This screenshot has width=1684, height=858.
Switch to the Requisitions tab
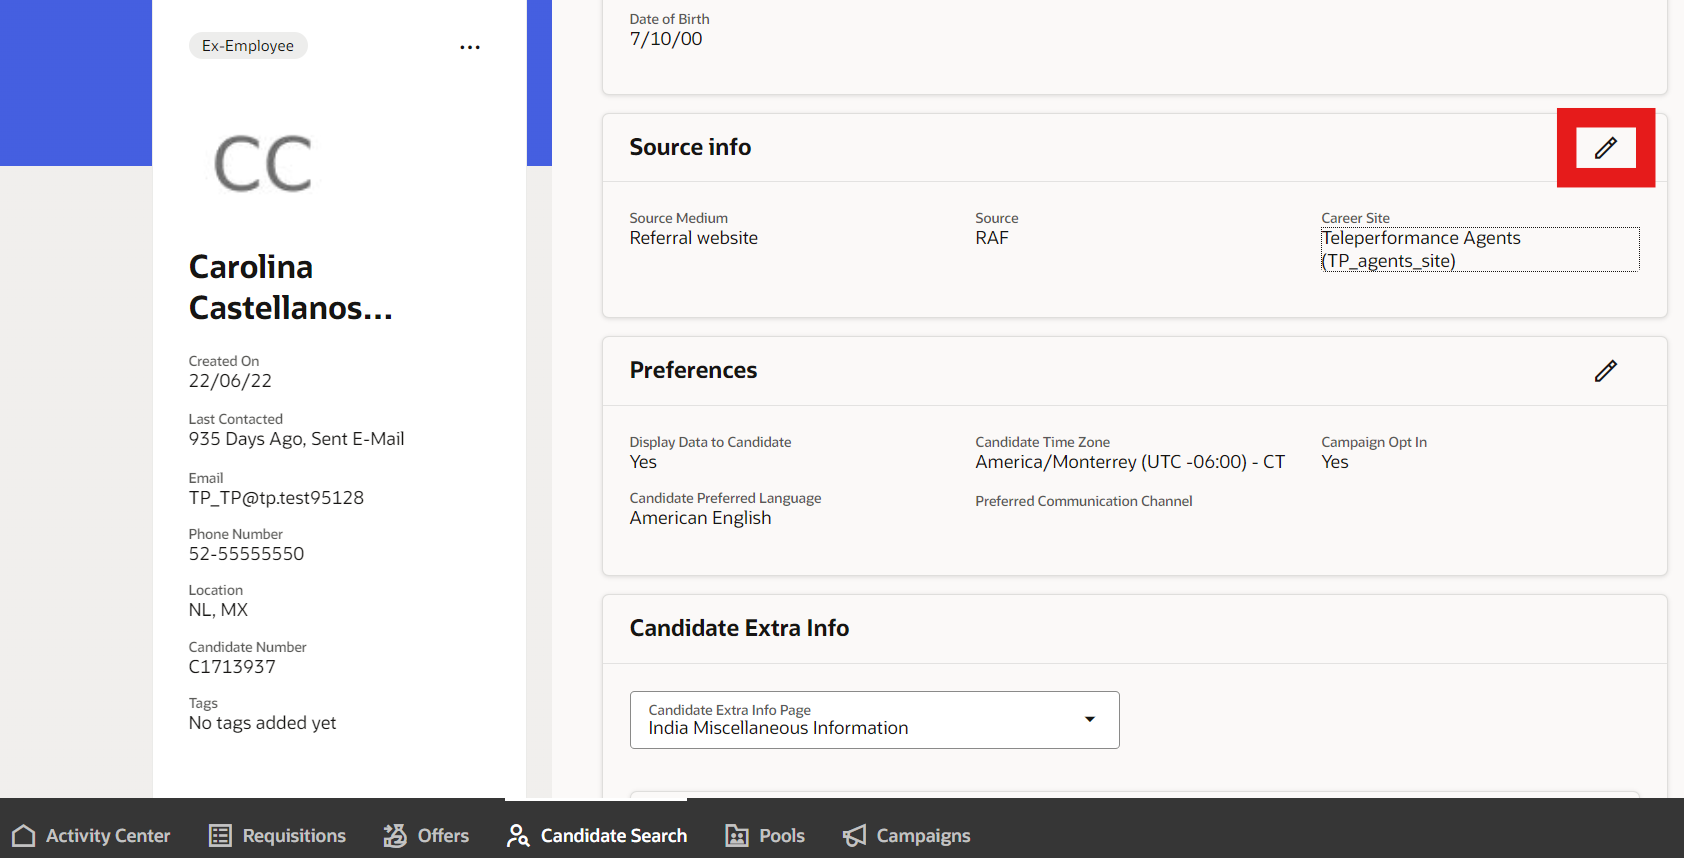click(277, 835)
